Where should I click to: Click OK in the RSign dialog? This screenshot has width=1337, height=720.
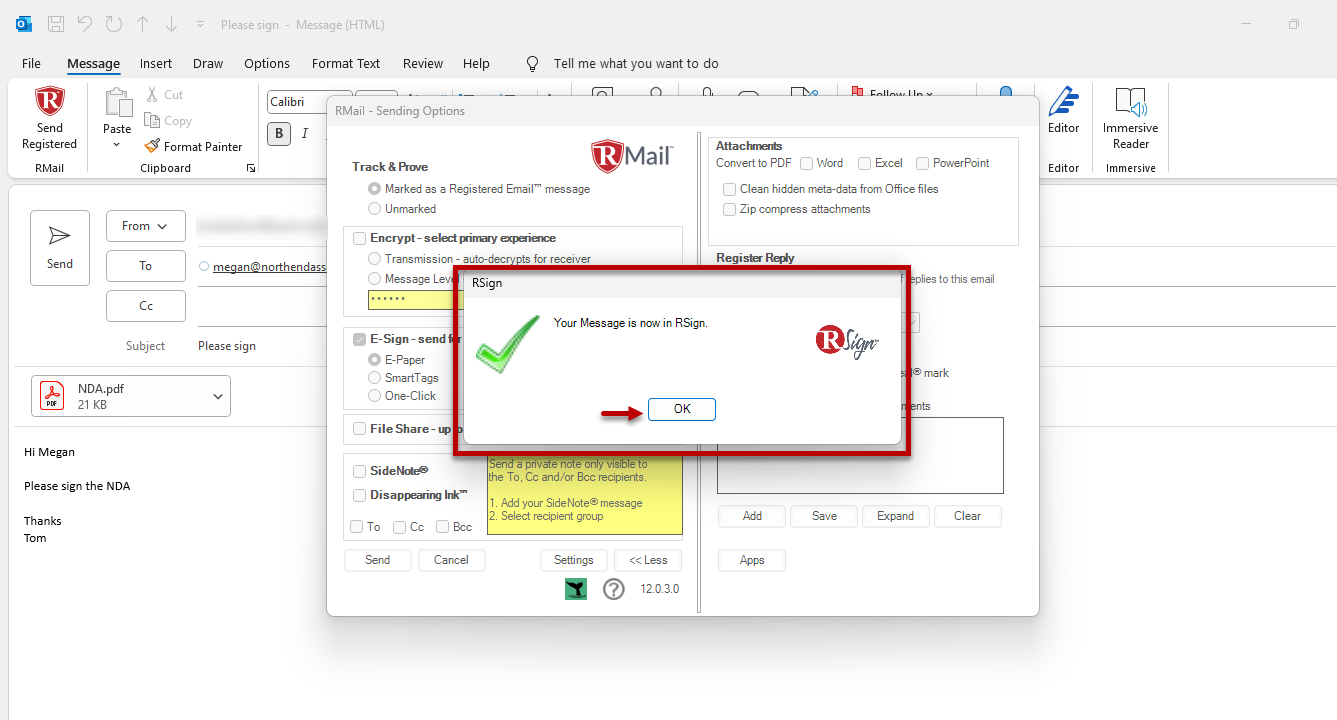pyautogui.click(x=681, y=409)
